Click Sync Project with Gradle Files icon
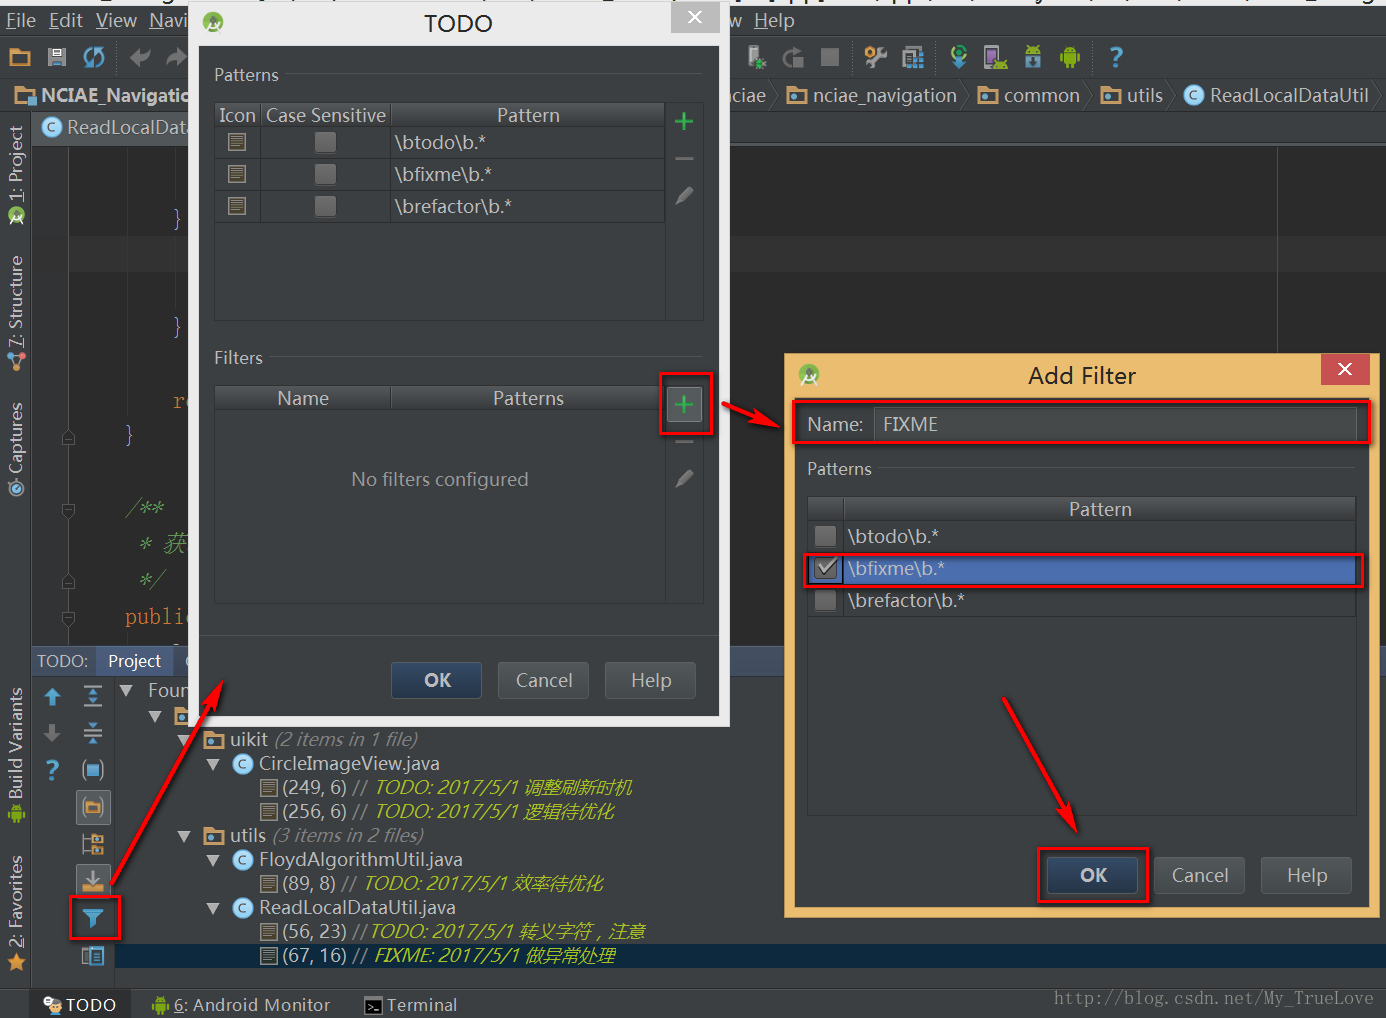Screen dimensions: 1386x1018 [x=959, y=57]
